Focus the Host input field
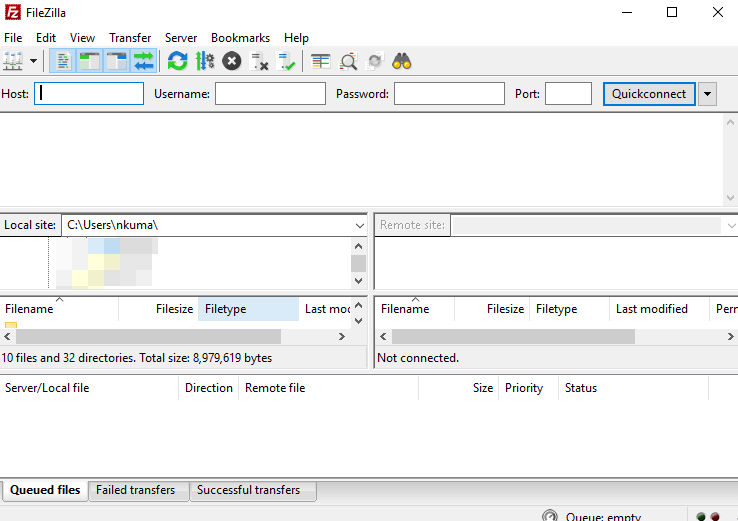The image size is (738, 521). tap(89, 93)
